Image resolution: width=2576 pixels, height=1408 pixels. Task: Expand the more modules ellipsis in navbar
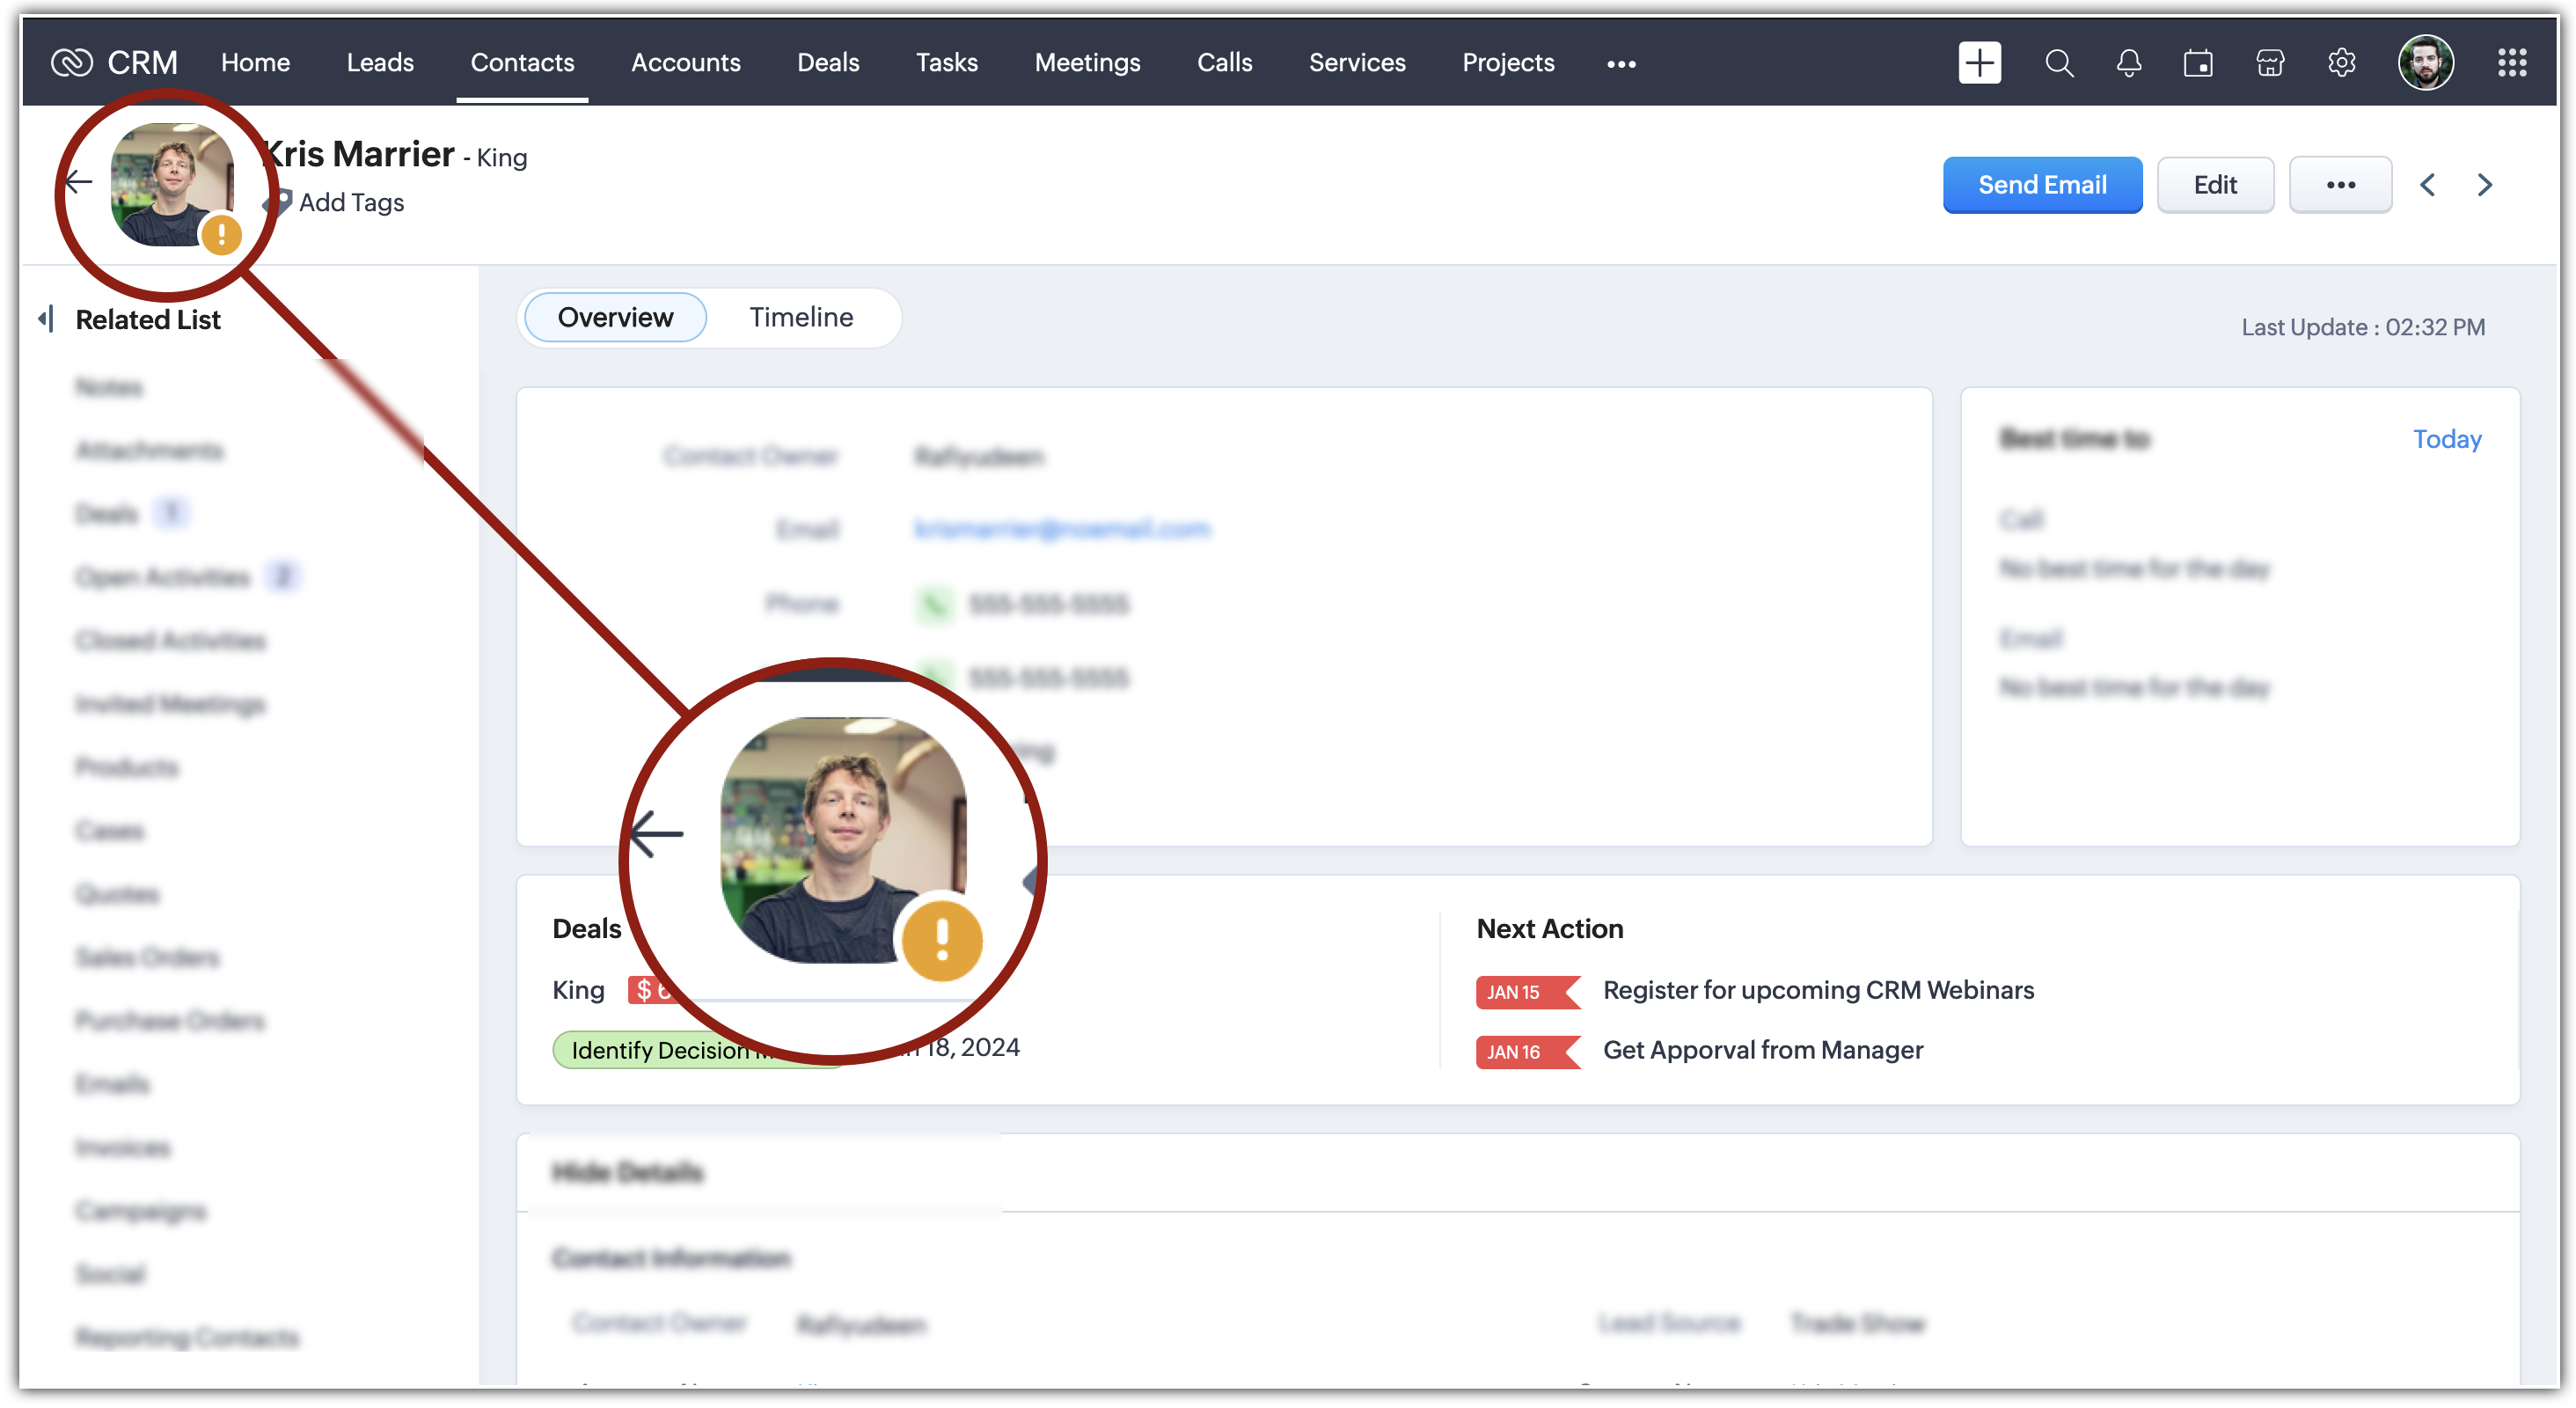point(1621,64)
